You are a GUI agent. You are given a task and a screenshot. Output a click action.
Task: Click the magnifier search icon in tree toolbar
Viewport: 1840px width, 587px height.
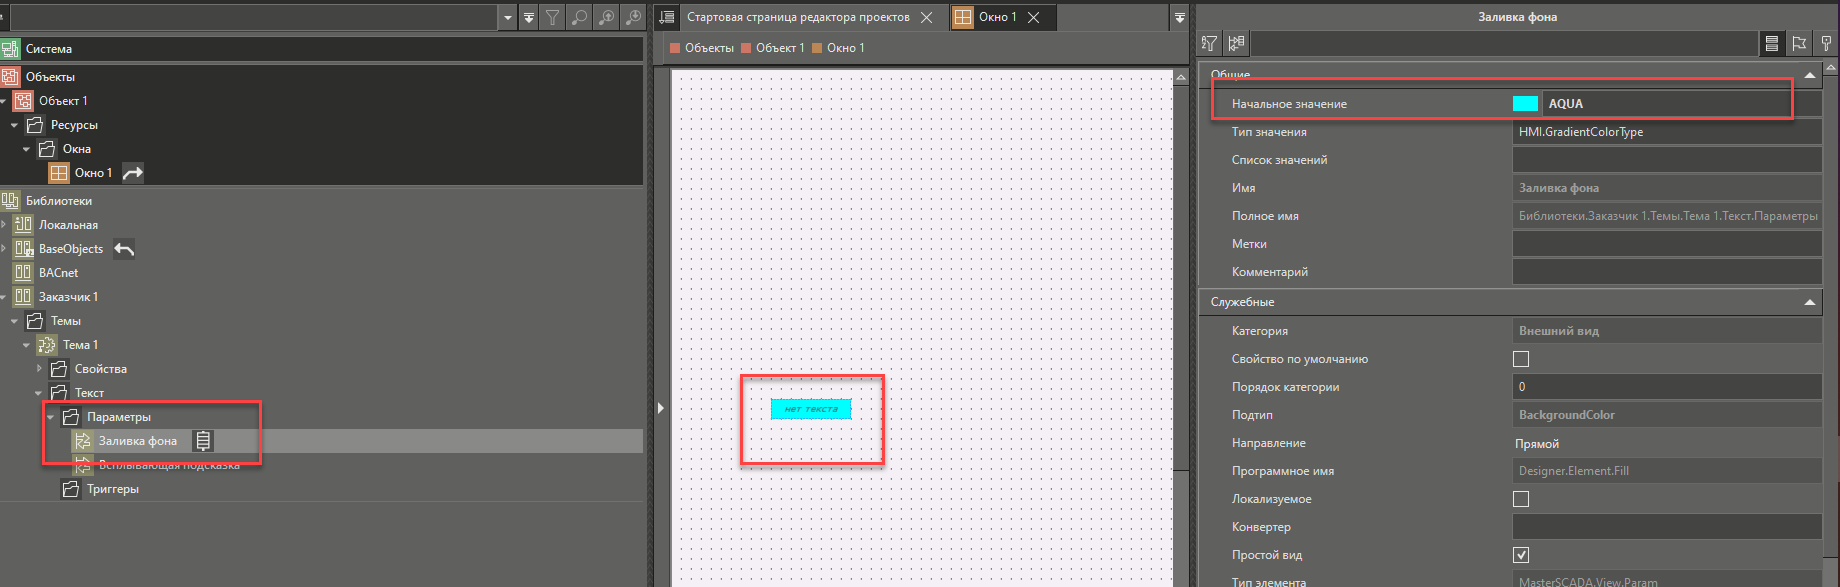coord(579,18)
